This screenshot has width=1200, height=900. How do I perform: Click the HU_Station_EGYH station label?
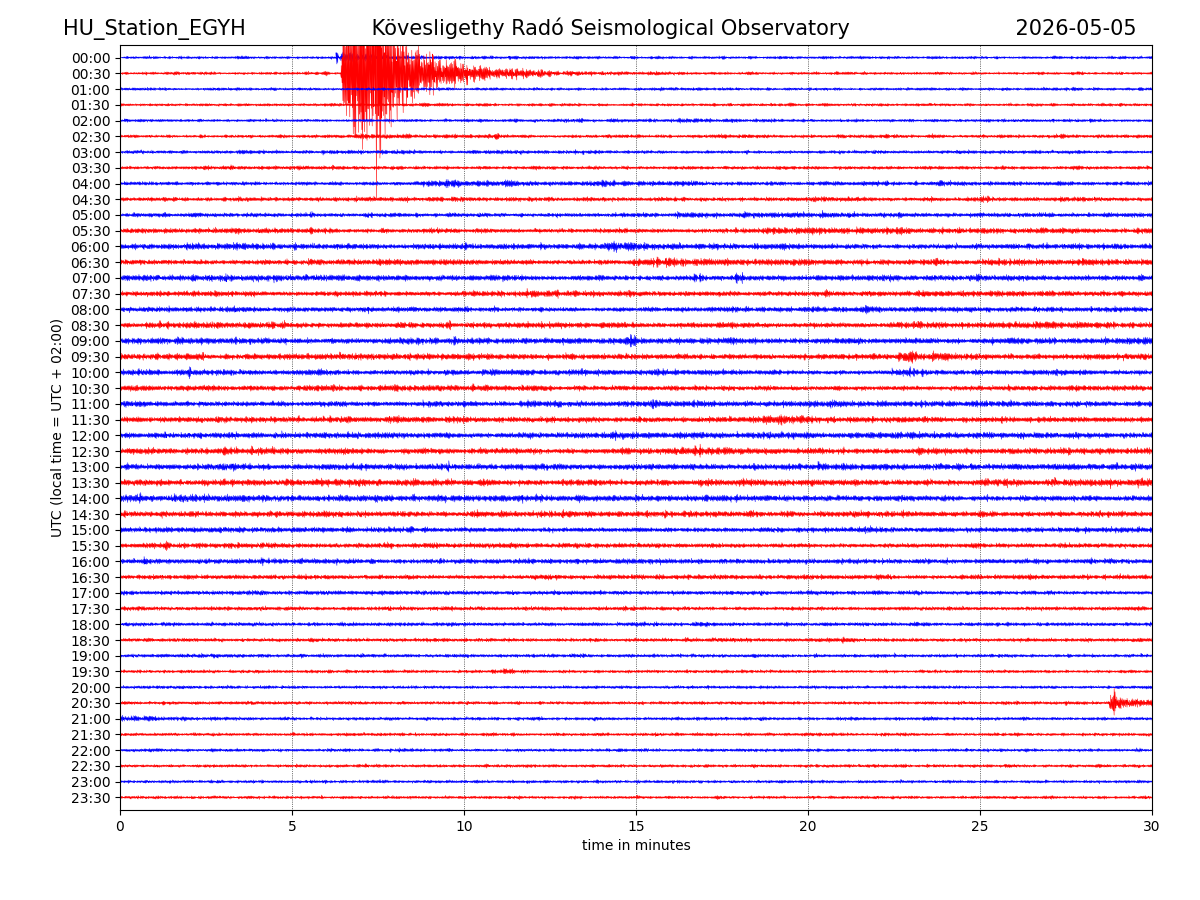point(154,29)
